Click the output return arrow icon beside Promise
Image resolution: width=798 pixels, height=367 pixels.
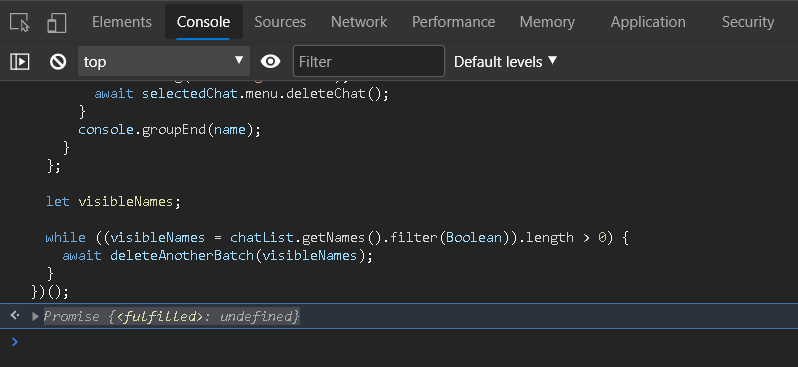point(15,316)
